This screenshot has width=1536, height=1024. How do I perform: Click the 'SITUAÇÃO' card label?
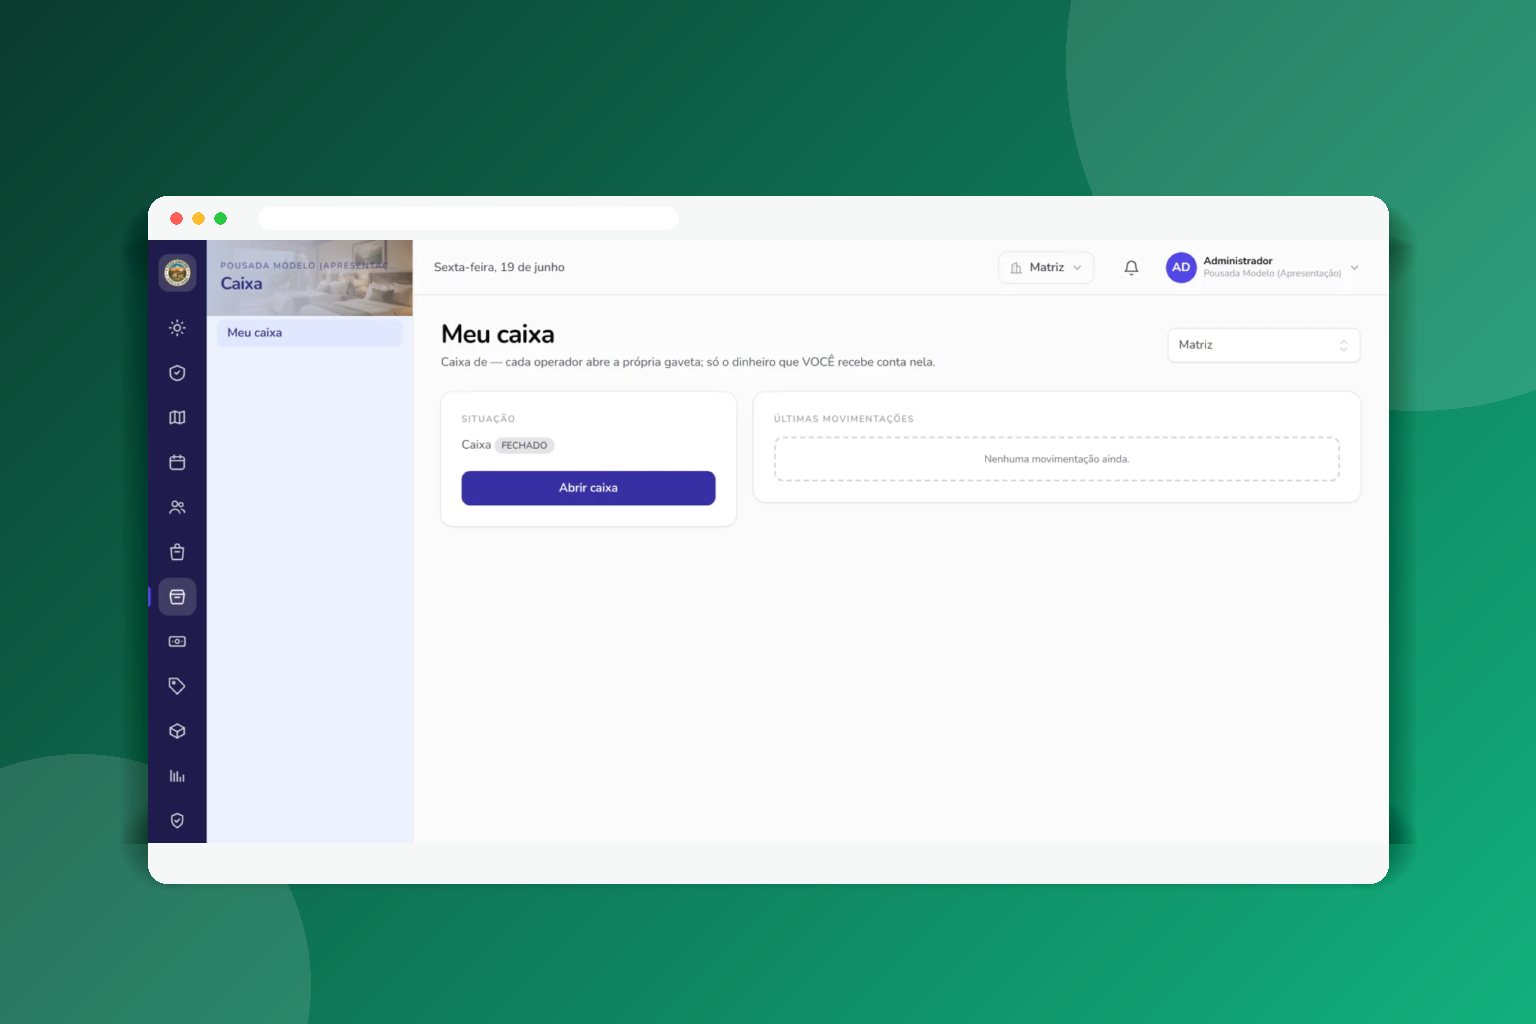[488, 419]
